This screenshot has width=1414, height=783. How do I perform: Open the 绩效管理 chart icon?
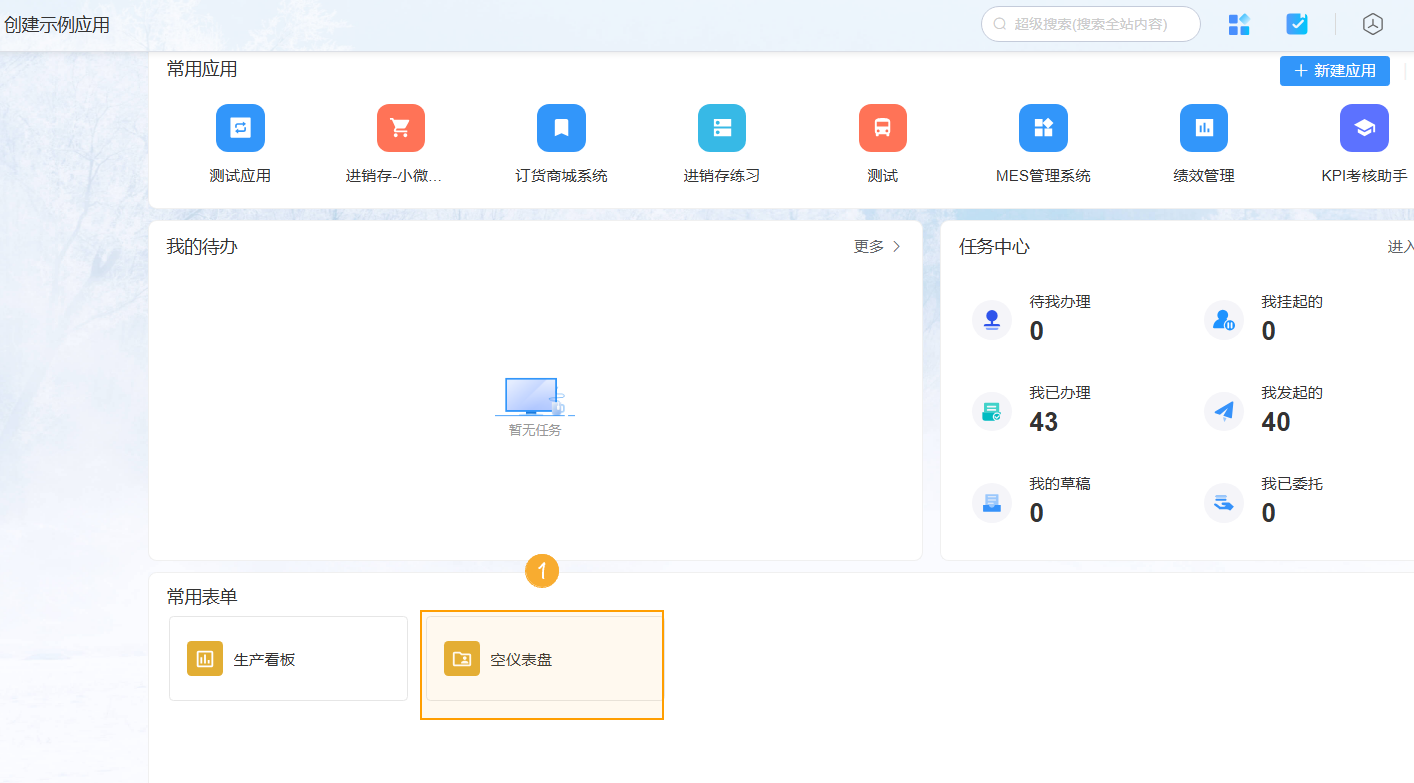[x=1204, y=128]
